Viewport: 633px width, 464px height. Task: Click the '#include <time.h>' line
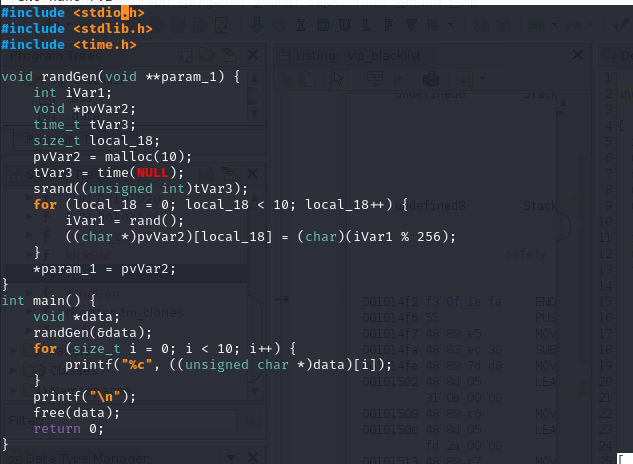[69, 45]
